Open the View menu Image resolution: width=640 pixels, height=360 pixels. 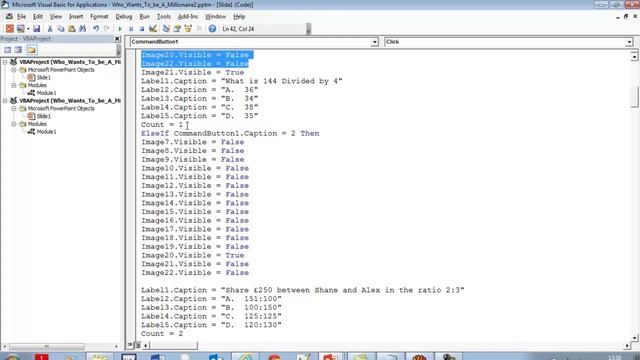[x=56, y=17]
